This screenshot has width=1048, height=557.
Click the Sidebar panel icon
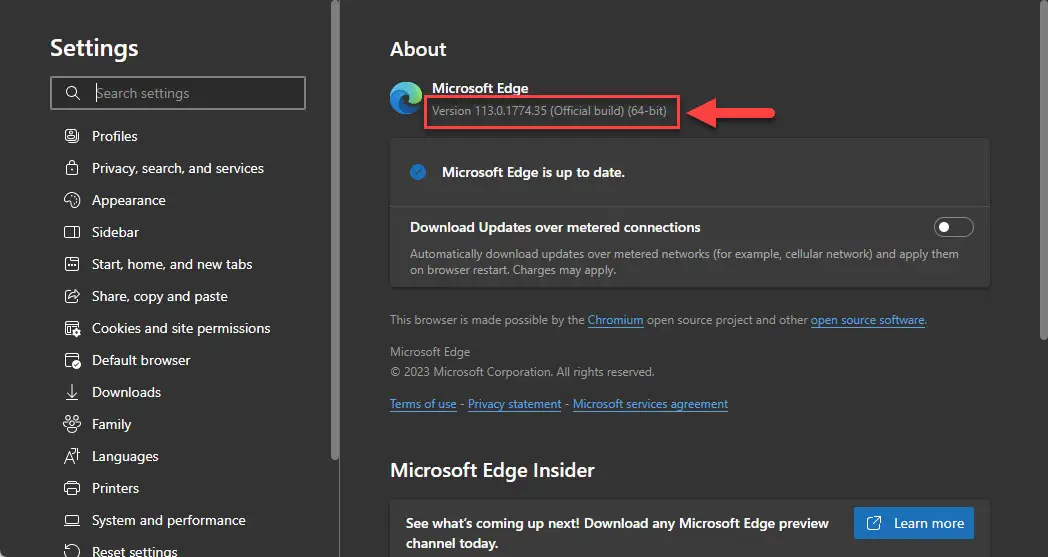pyautogui.click(x=72, y=232)
